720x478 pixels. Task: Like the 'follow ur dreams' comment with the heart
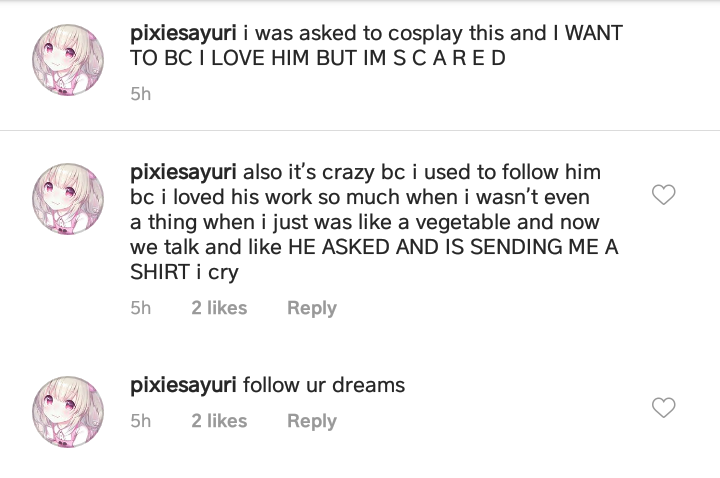point(663,407)
